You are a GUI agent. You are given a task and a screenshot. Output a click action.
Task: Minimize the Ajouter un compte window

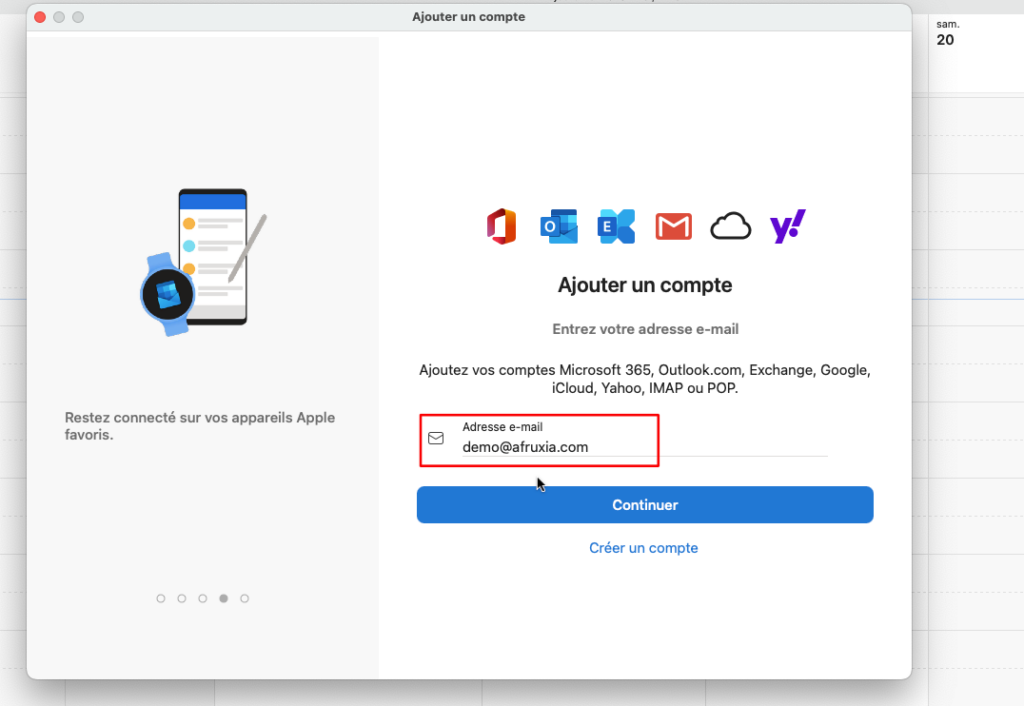pyautogui.click(x=59, y=17)
